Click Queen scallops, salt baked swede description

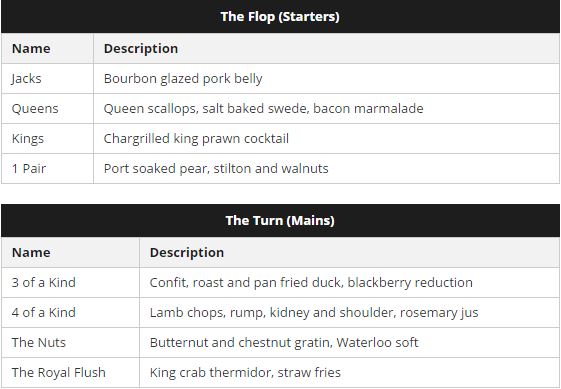(x=264, y=109)
